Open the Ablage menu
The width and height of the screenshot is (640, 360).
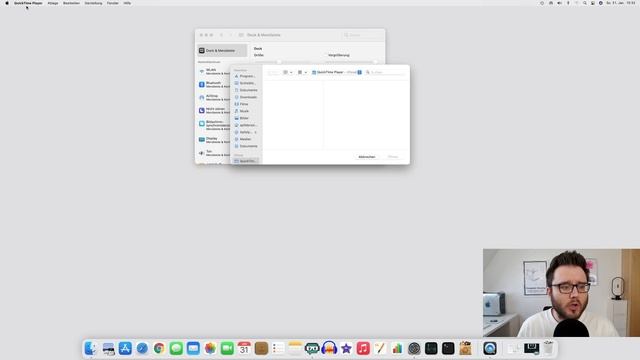tap(53, 3)
